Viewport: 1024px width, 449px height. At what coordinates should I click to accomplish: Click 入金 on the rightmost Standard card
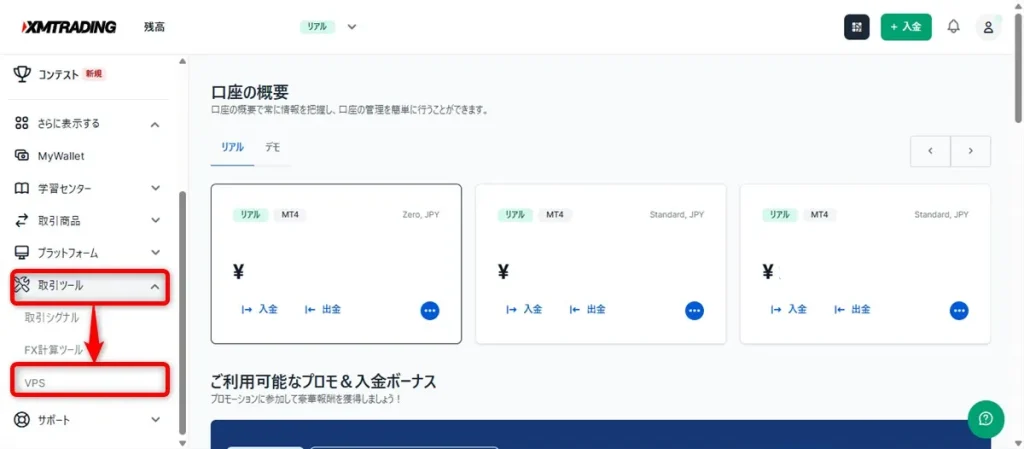pyautogui.click(x=789, y=309)
